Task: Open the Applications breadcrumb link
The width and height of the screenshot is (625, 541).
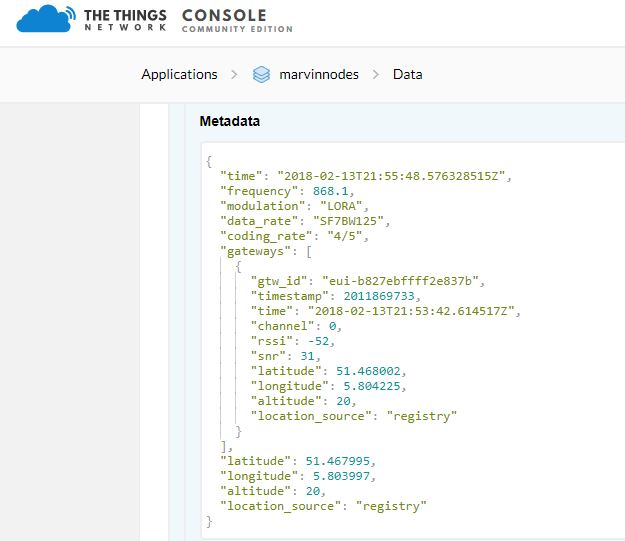Action: pyautogui.click(x=179, y=74)
